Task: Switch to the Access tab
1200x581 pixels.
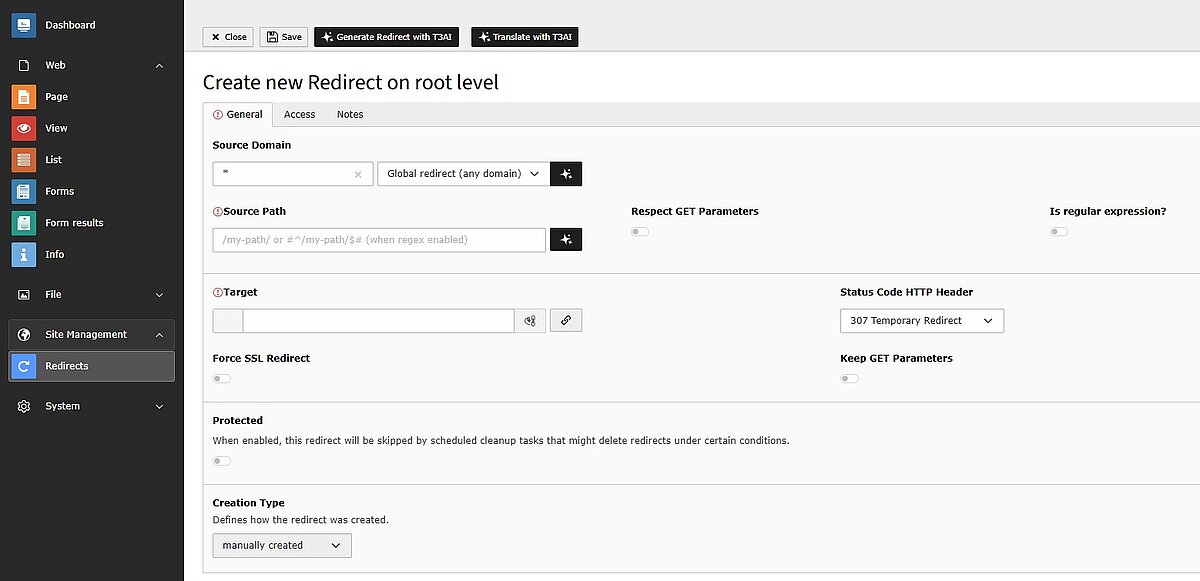Action: click(x=299, y=114)
